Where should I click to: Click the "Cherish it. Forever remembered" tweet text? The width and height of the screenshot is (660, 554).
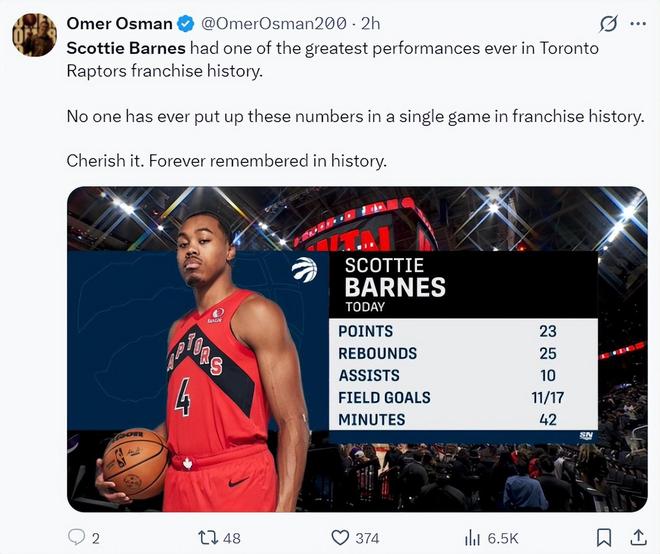[x=226, y=160]
